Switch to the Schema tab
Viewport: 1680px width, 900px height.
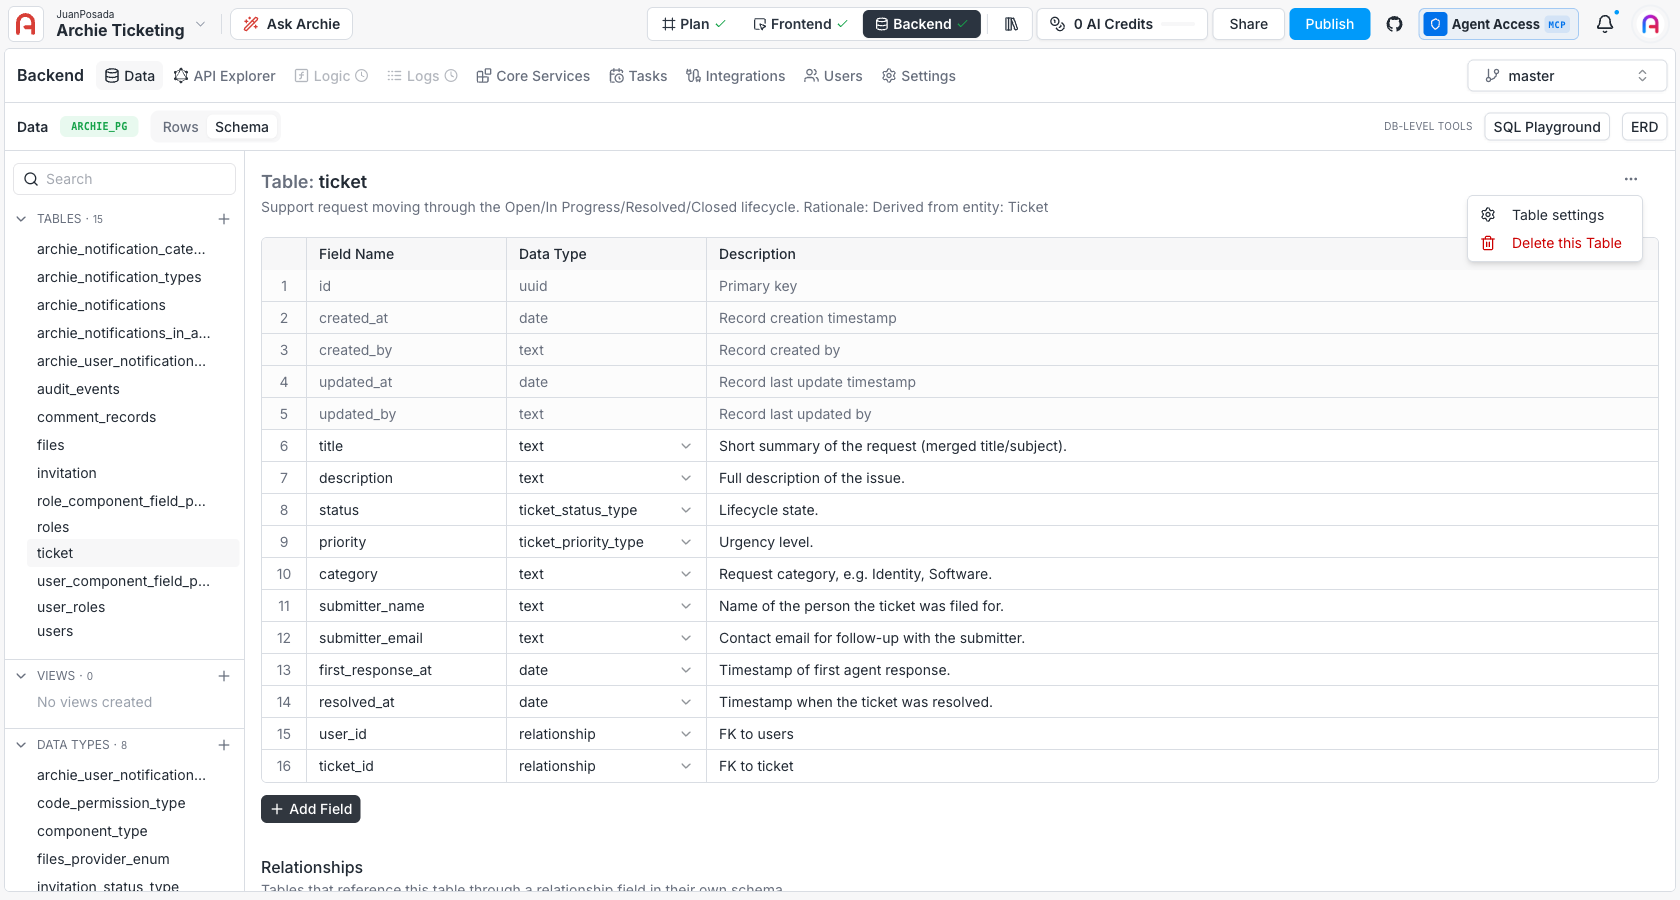click(242, 127)
